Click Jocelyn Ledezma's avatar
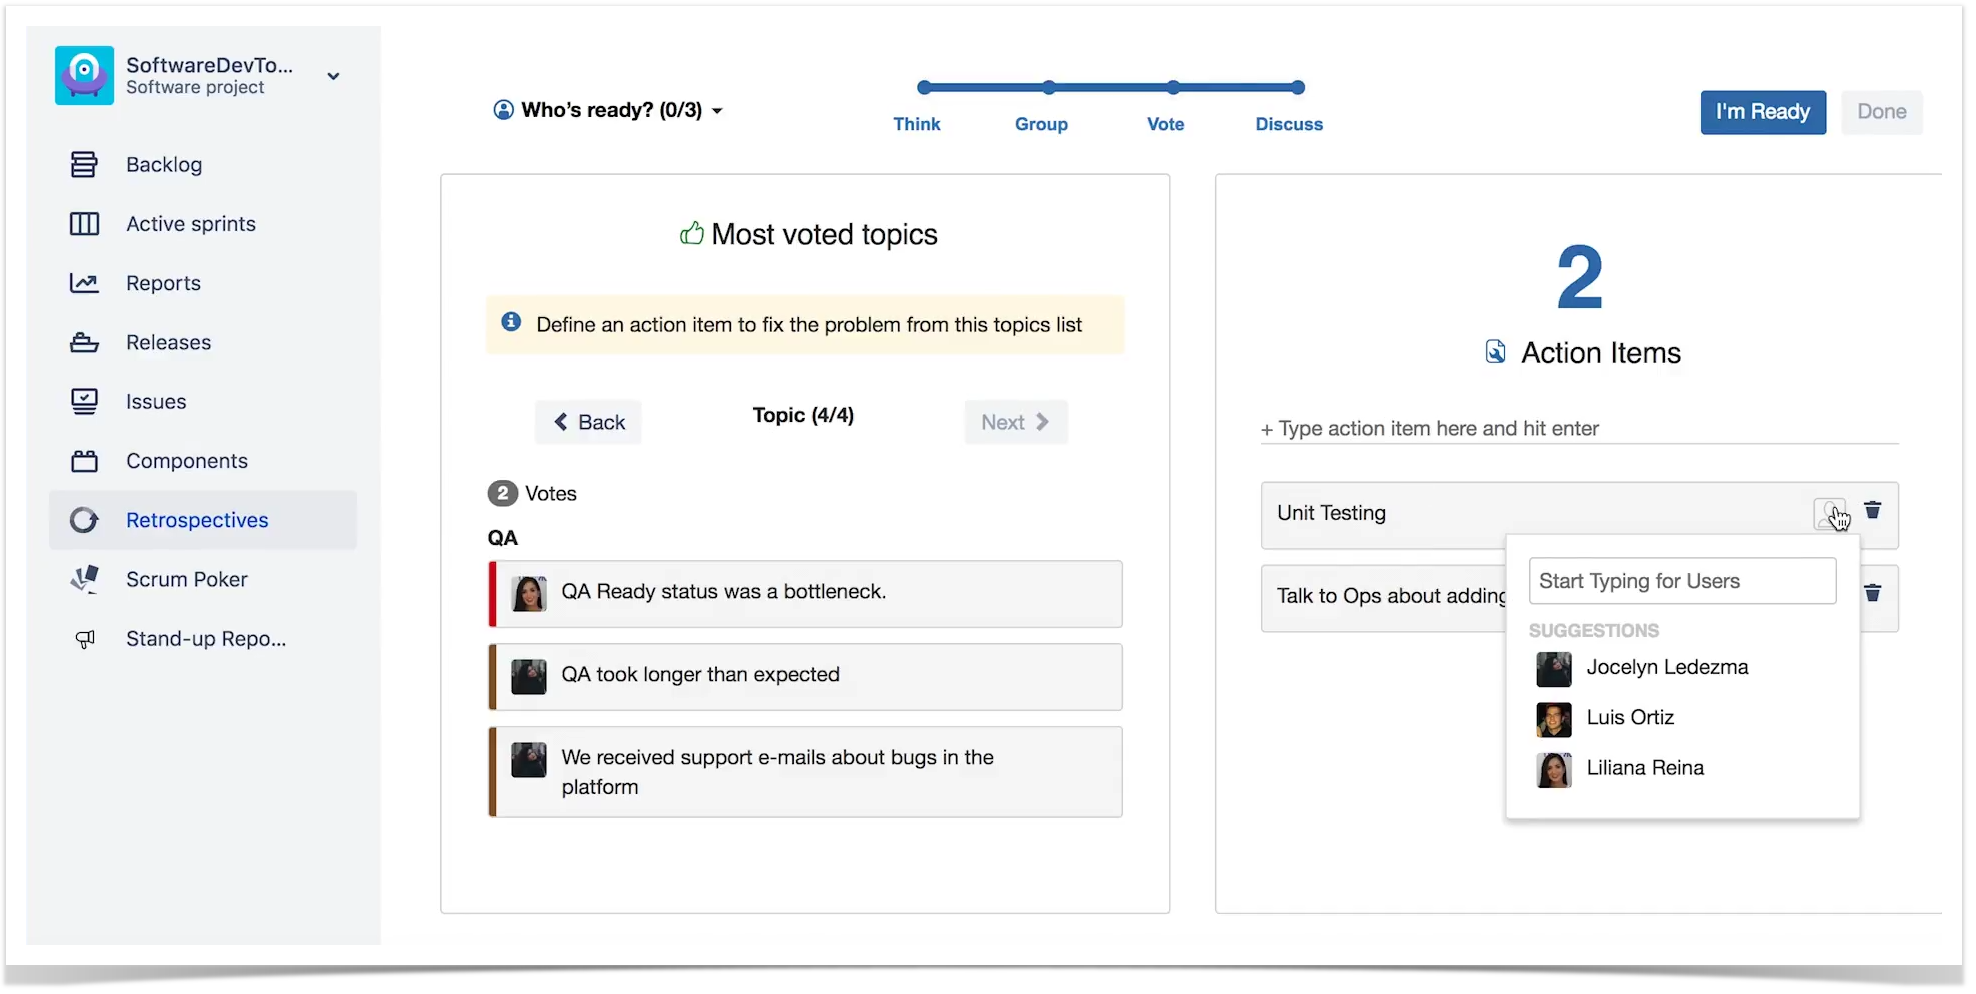This screenshot has width=1976, height=994. pyautogui.click(x=1553, y=669)
